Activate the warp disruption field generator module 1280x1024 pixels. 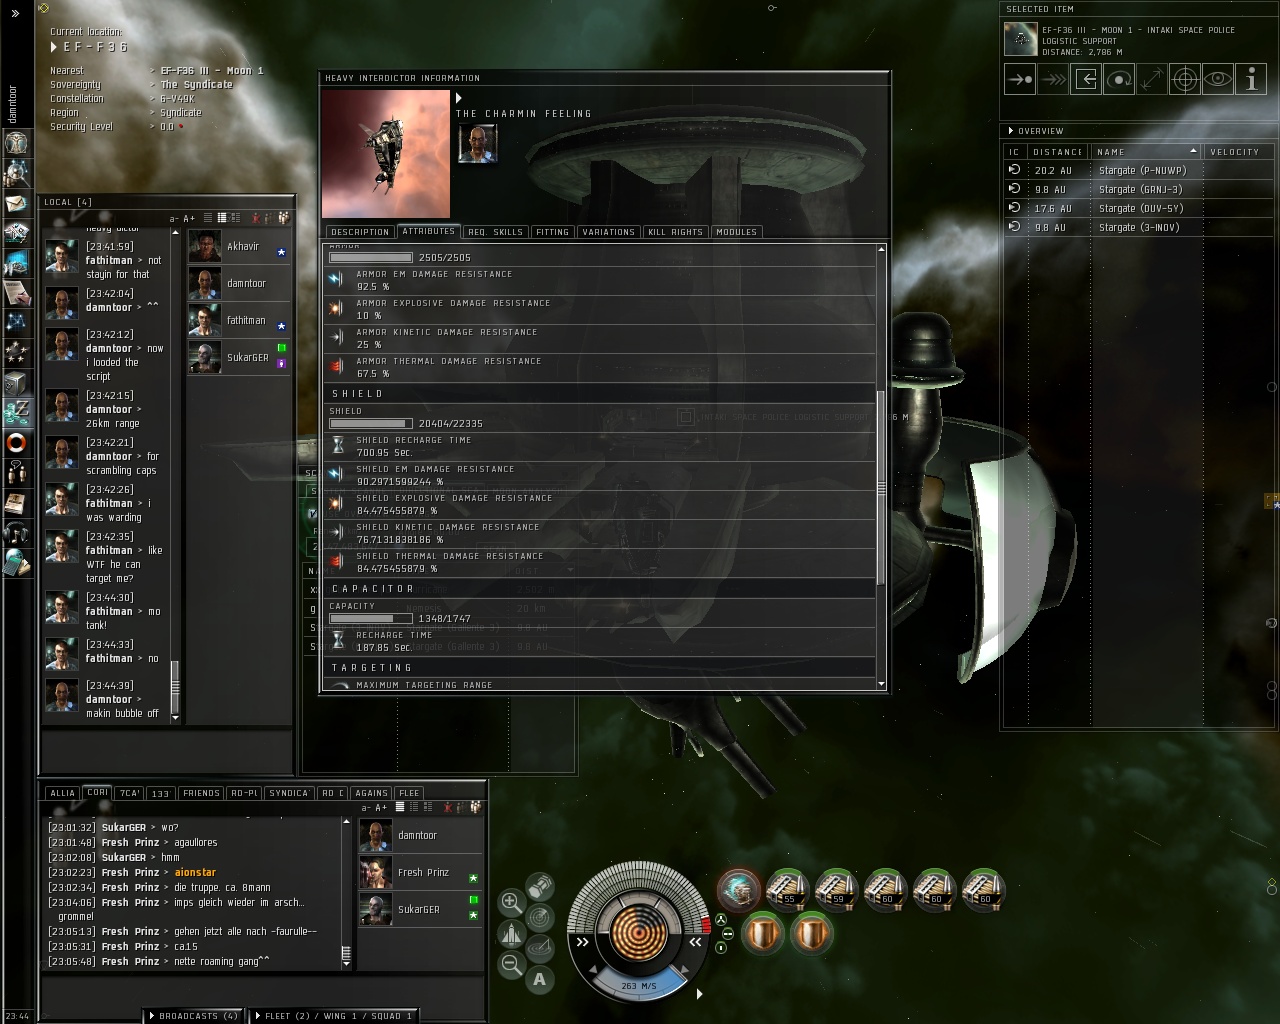[x=739, y=889]
